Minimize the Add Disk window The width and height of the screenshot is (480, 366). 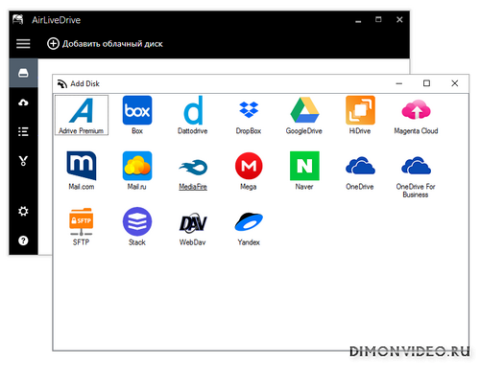click(399, 83)
